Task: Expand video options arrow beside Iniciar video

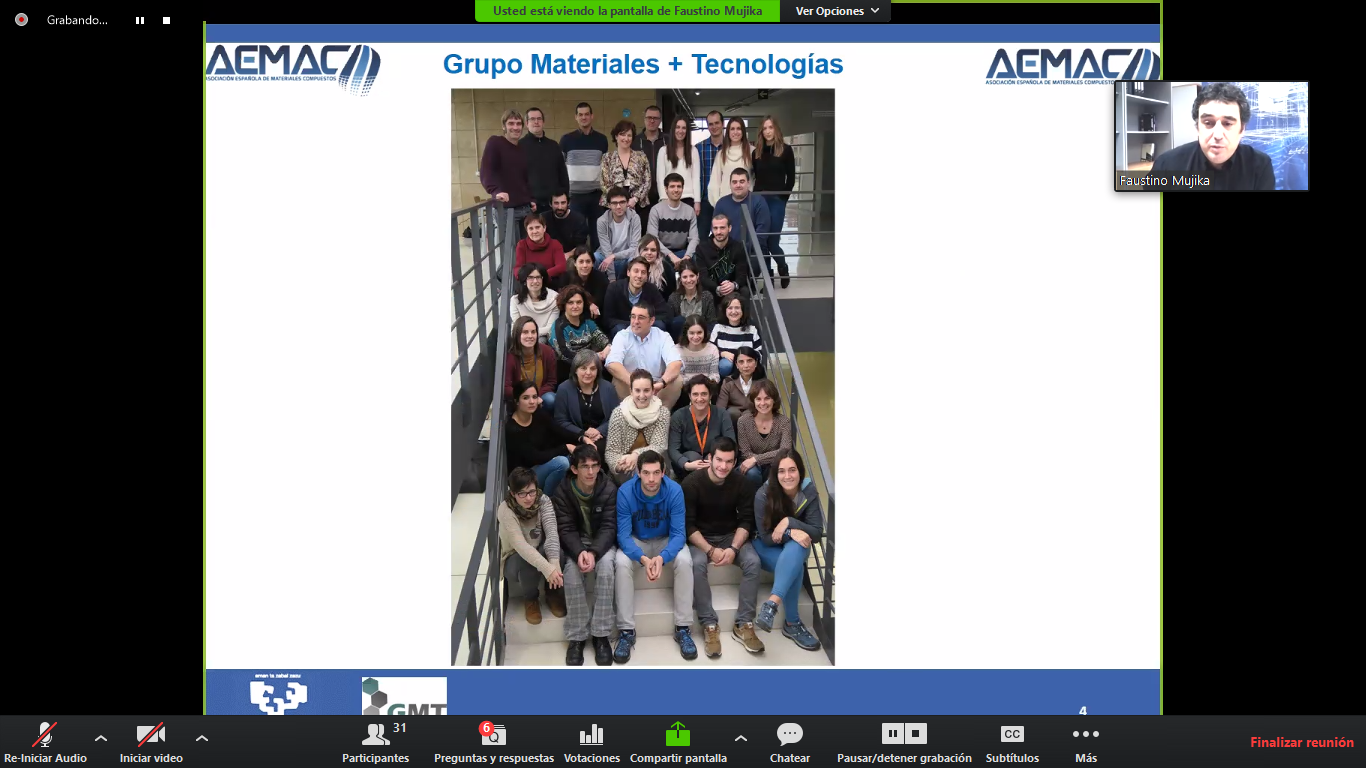Action: click(x=202, y=738)
